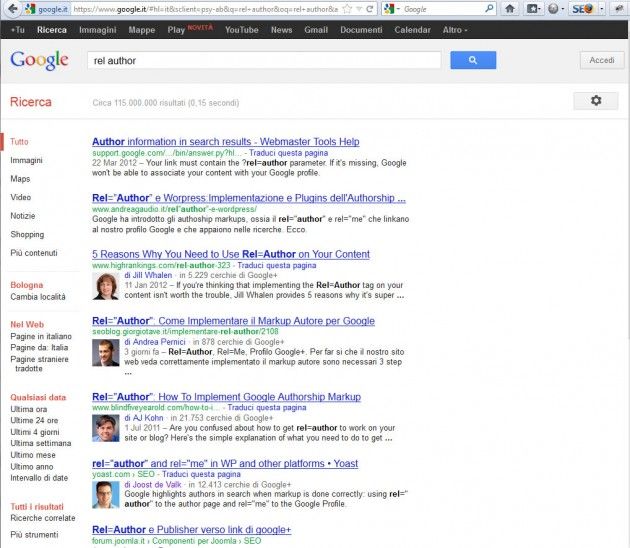Open Calendar in Google top bar
Viewport: 630px width, 548px height.
(x=412, y=30)
